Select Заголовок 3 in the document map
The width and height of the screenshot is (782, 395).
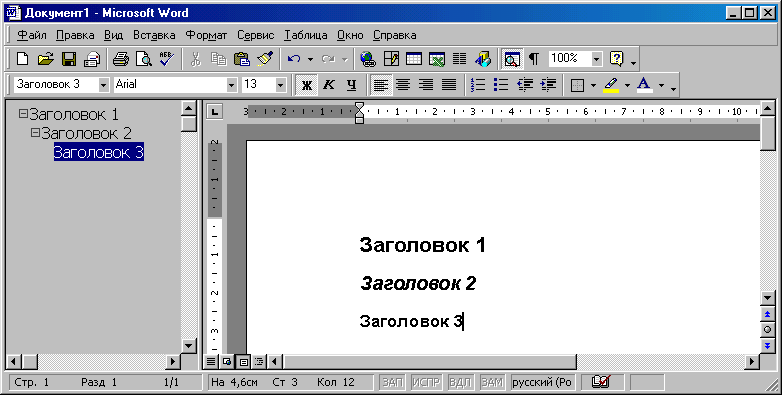point(99,152)
